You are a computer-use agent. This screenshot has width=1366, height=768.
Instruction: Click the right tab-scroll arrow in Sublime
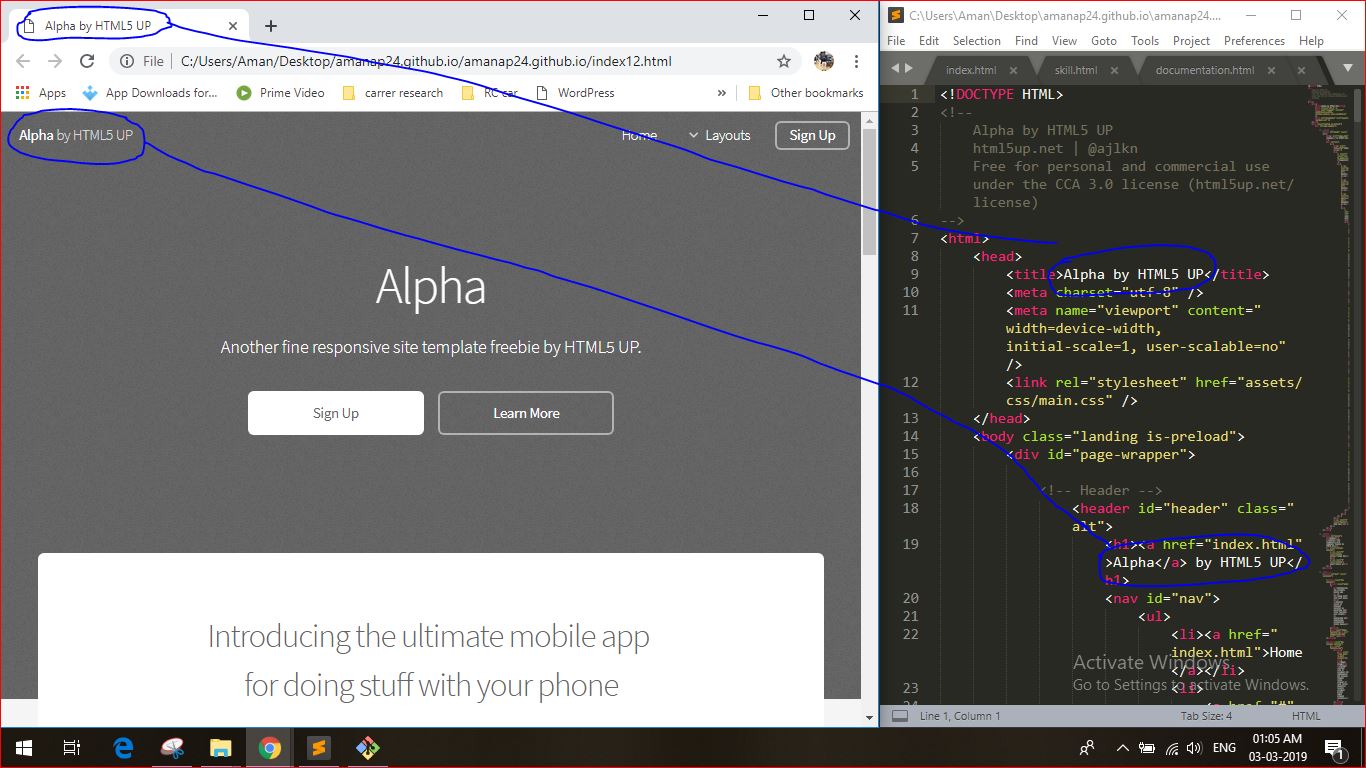[909, 68]
